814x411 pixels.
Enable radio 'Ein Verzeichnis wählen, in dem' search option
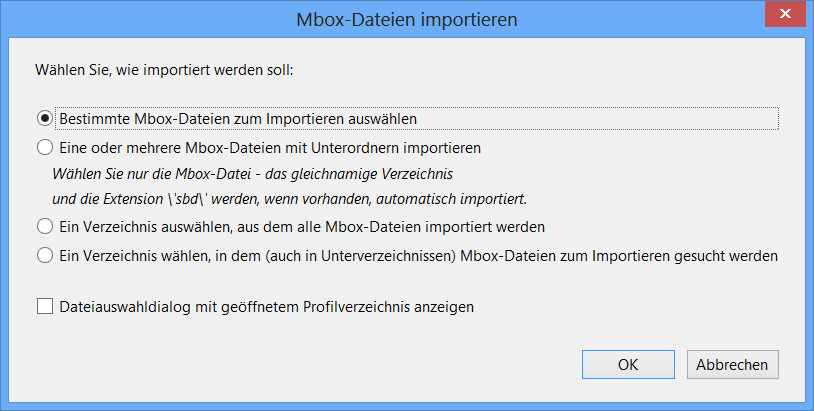coord(44,255)
